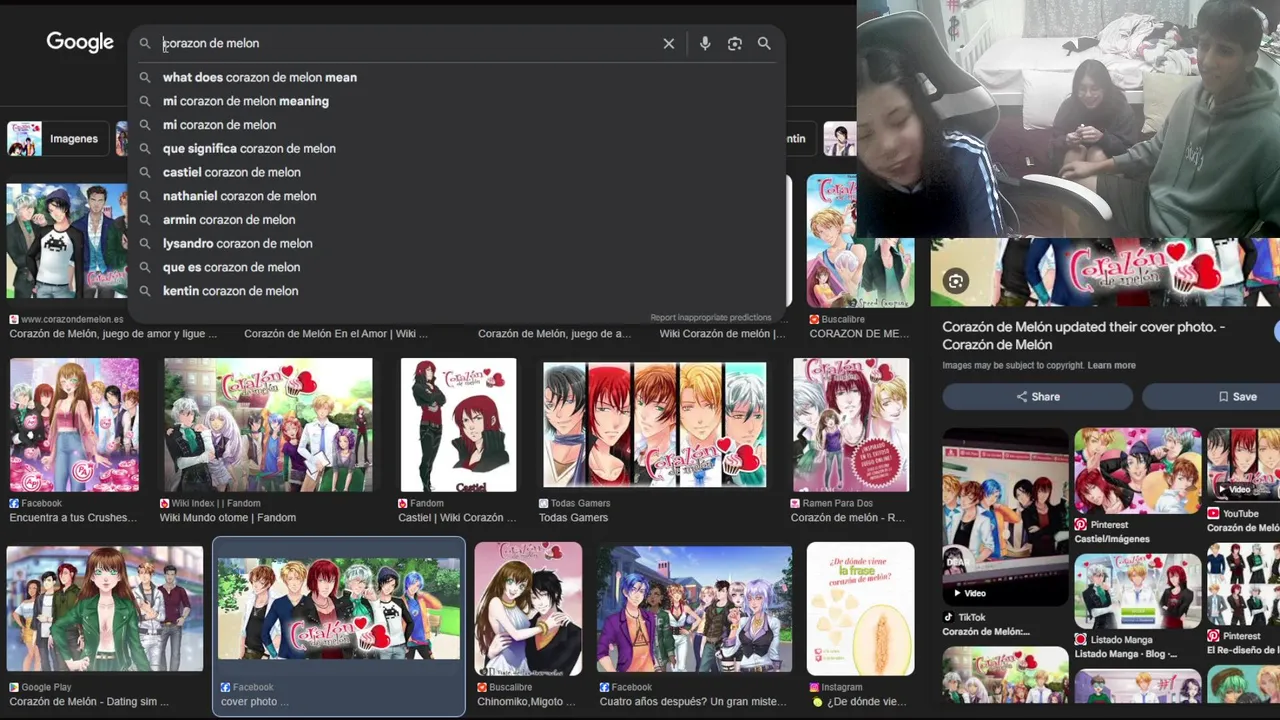This screenshot has width=1280, height=720.
Task: Open search by image camera icon
Action: point(735,44)
